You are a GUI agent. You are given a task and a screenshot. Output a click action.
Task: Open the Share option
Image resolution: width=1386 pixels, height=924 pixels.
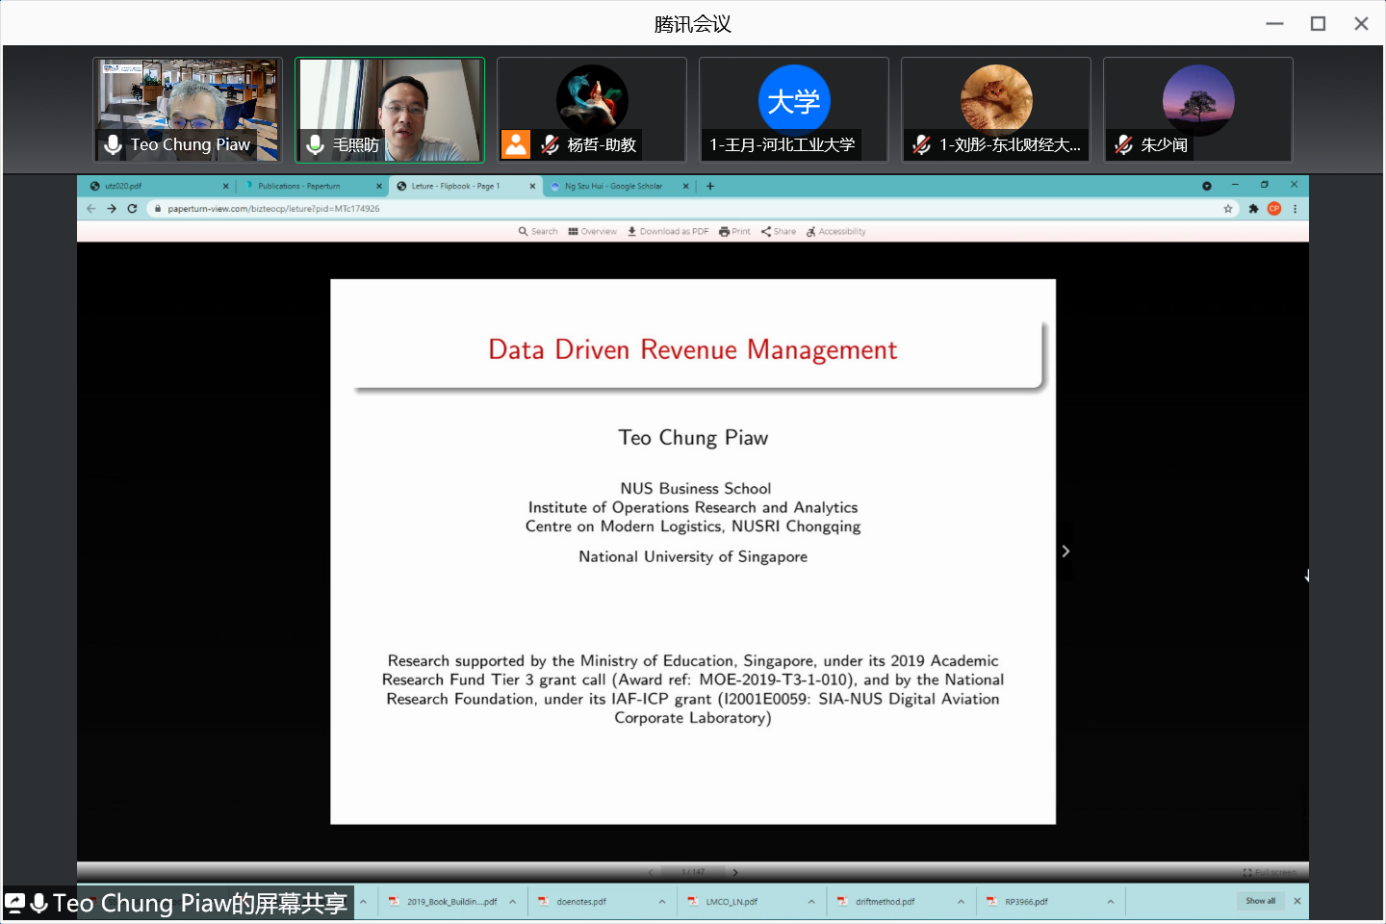pyautogui.click(x=778, y=231)
